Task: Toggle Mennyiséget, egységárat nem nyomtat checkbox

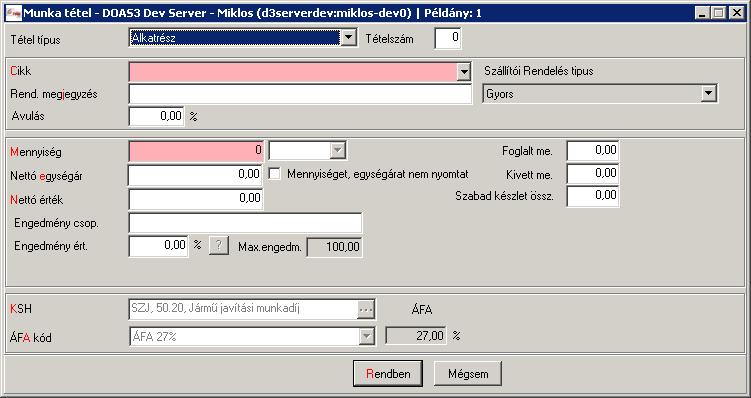Action: [x=274, y=174]
